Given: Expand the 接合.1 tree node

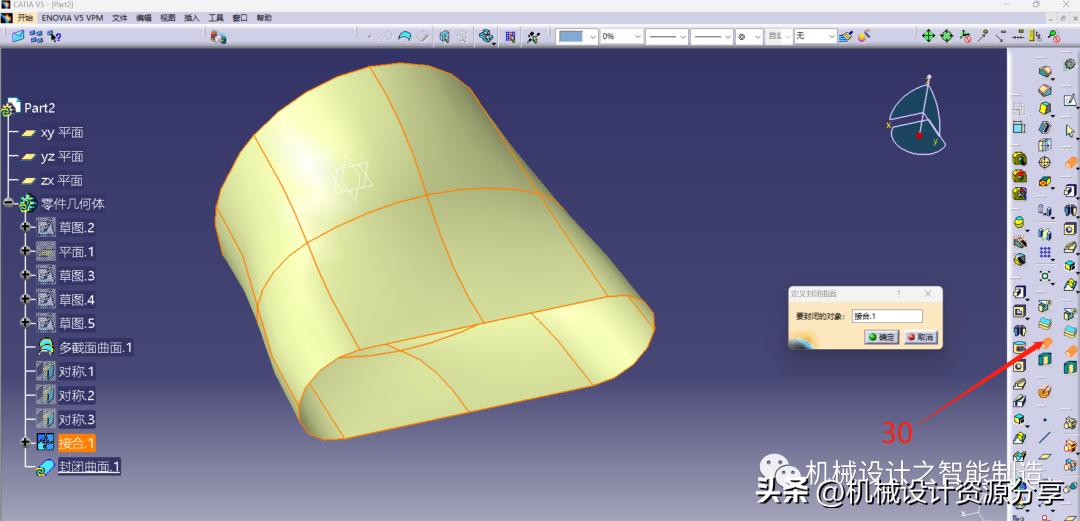Looking at the screenshot, I should [x=26, y=442].
